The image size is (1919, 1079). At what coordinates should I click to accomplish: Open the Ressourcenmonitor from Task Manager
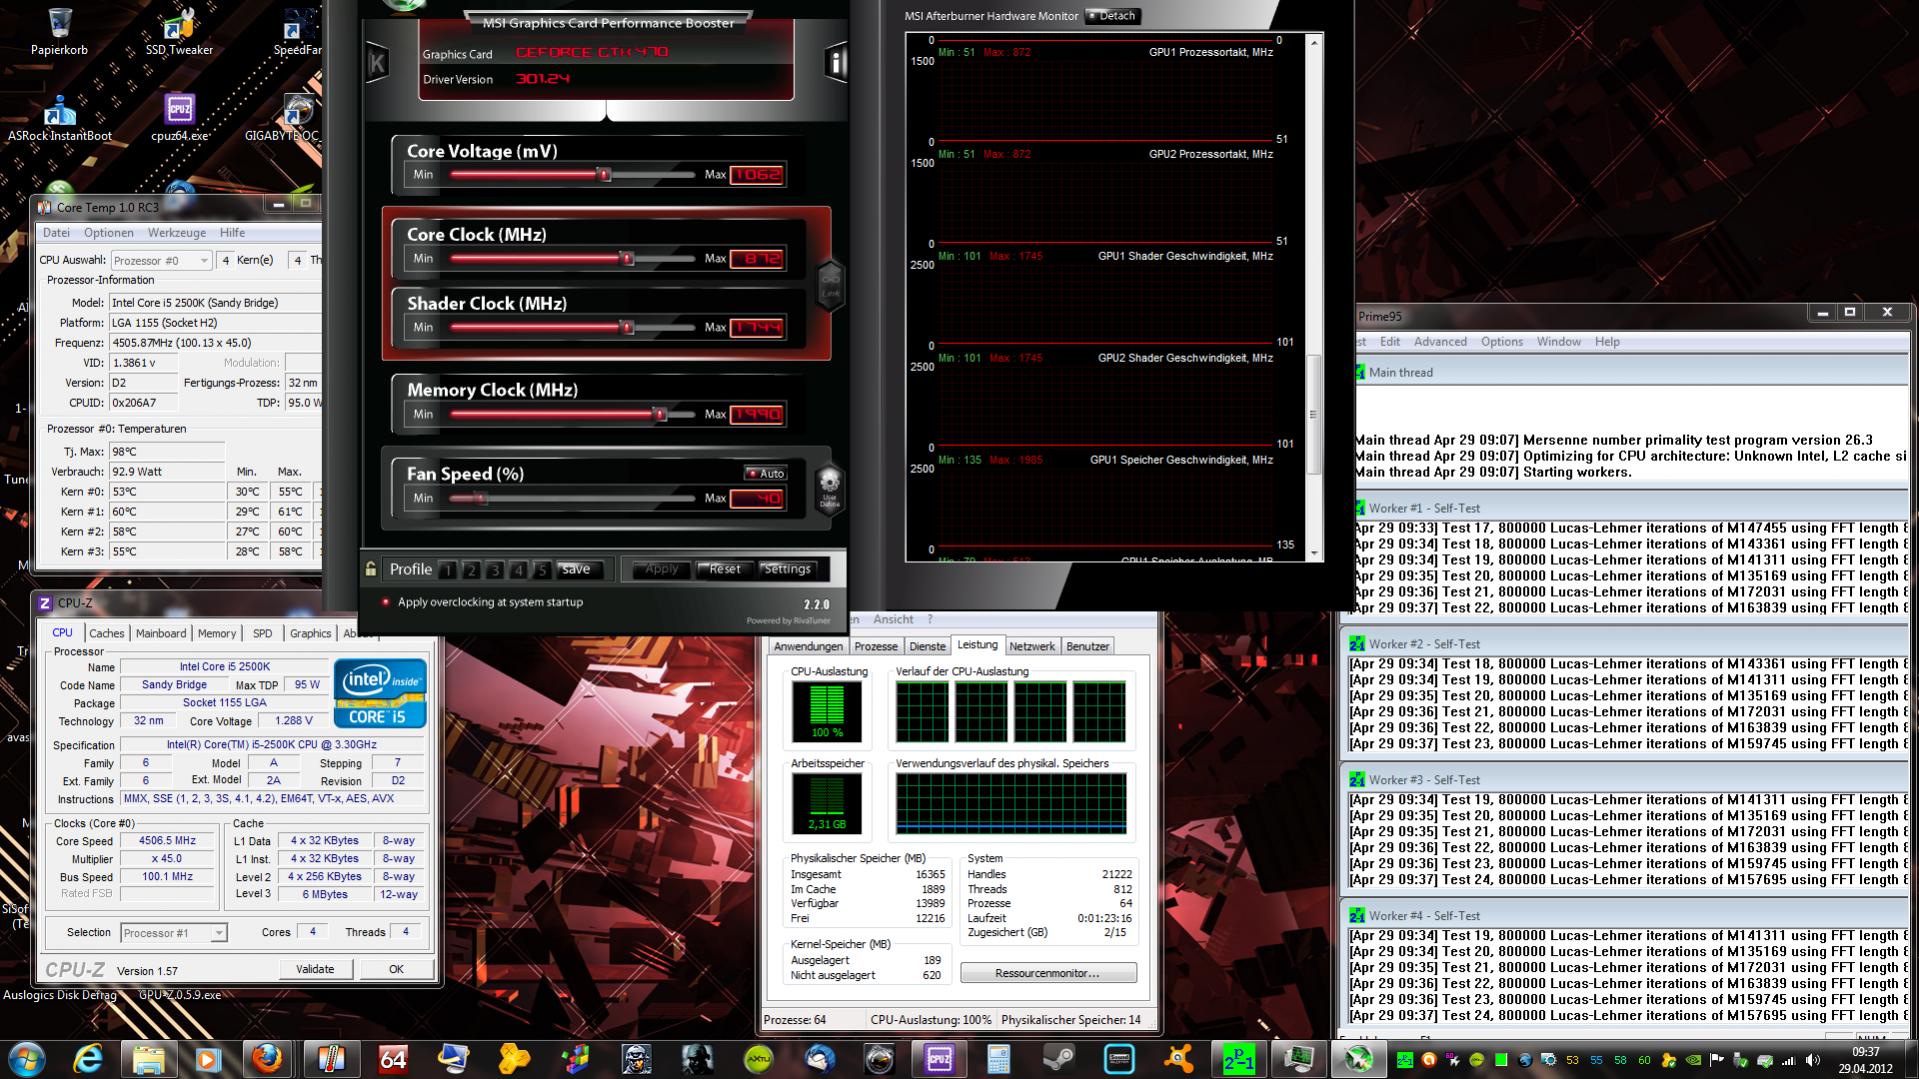tap(1048, 973)
